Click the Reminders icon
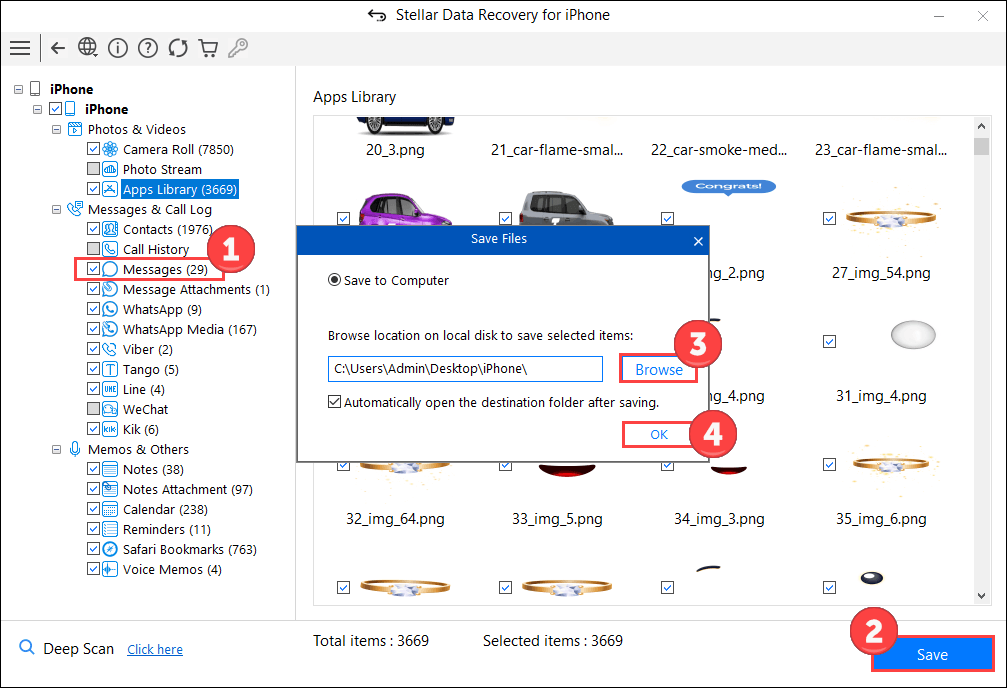This screenshot has width=1007, height=688. 110,529
